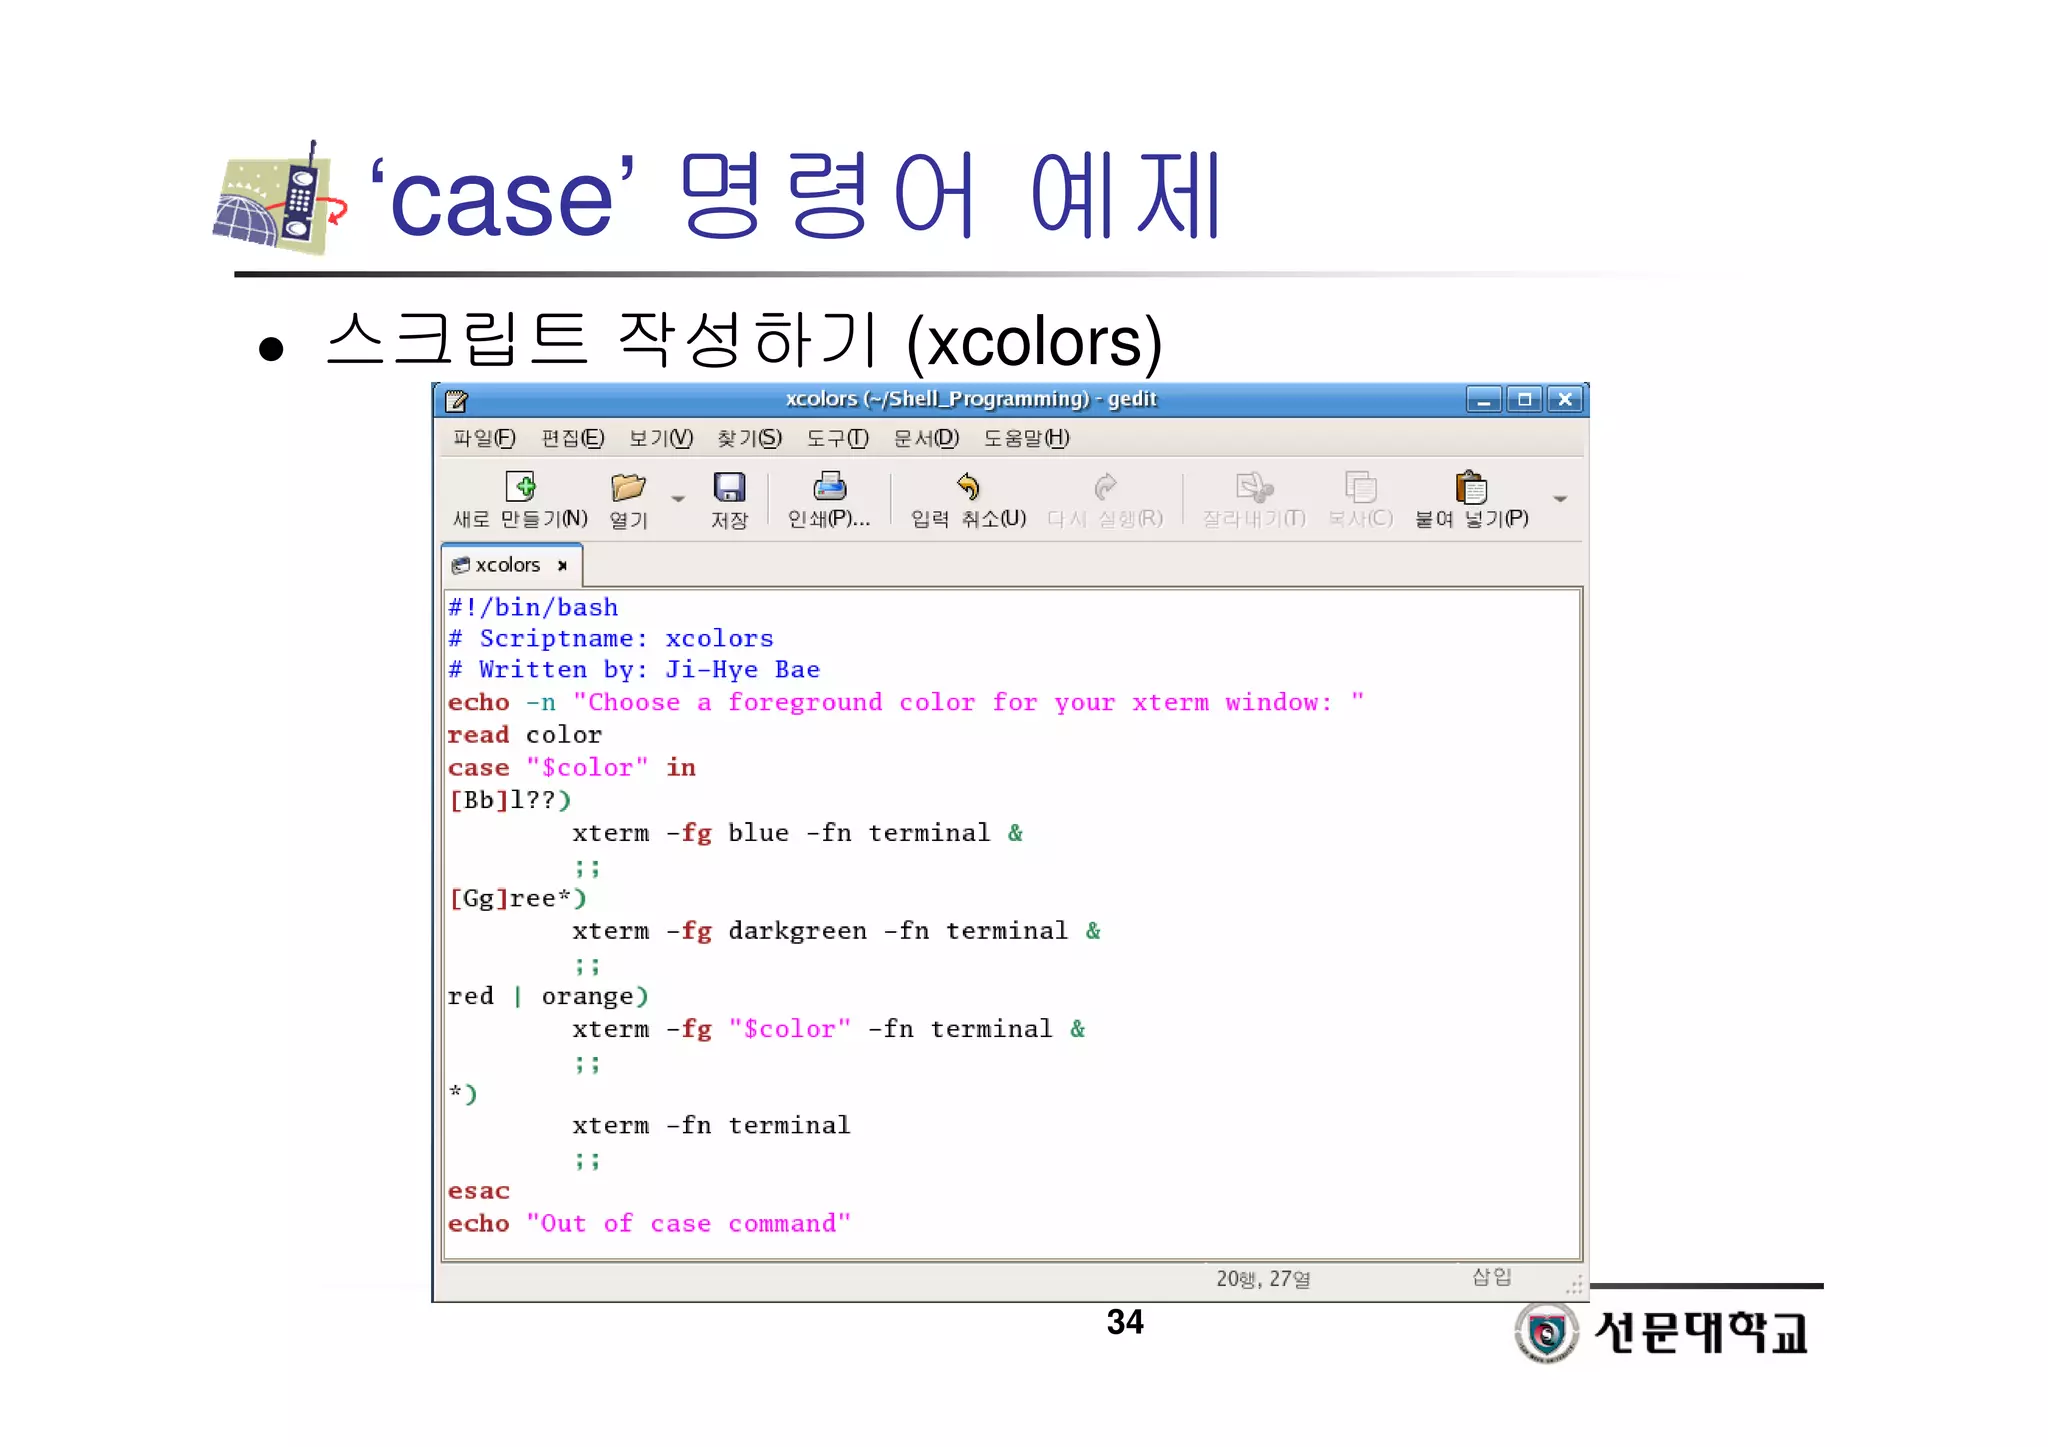Viewport: 2048px width, 1447px height.
Task: Open the 파일(F) menu
Action: coord(484,438)
